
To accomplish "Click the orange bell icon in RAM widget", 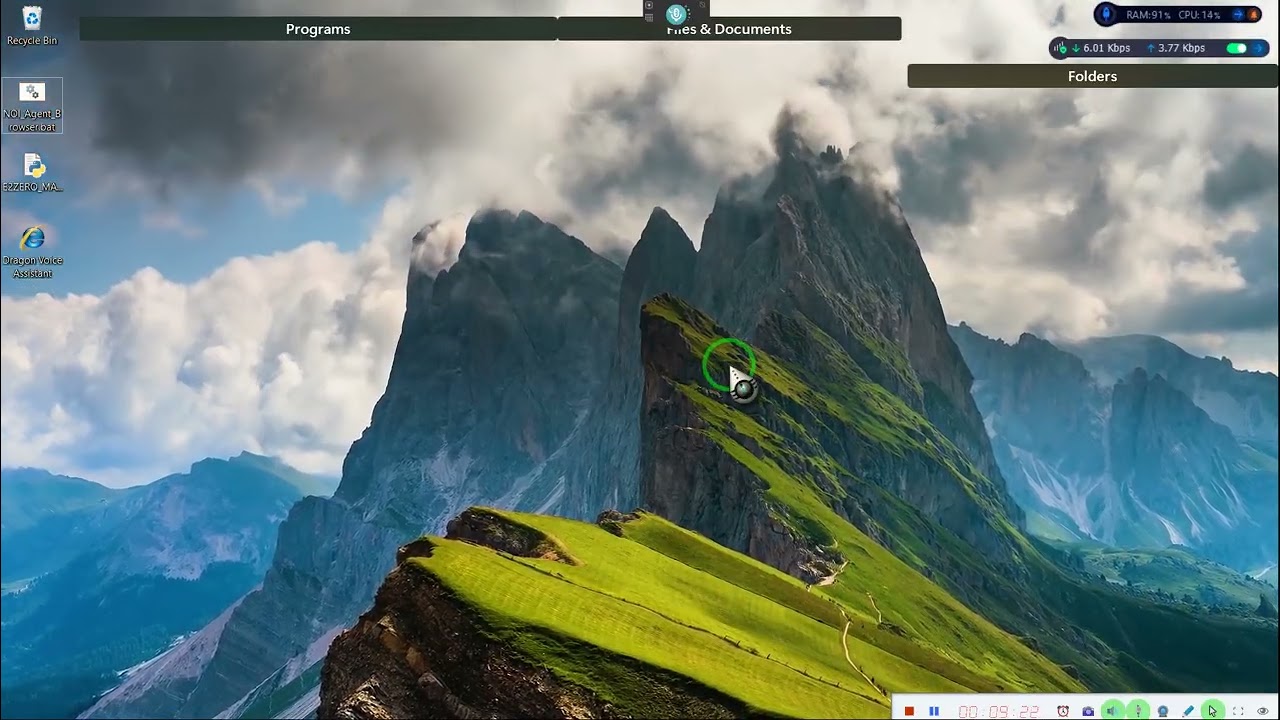I will [x=1253, y=14].
